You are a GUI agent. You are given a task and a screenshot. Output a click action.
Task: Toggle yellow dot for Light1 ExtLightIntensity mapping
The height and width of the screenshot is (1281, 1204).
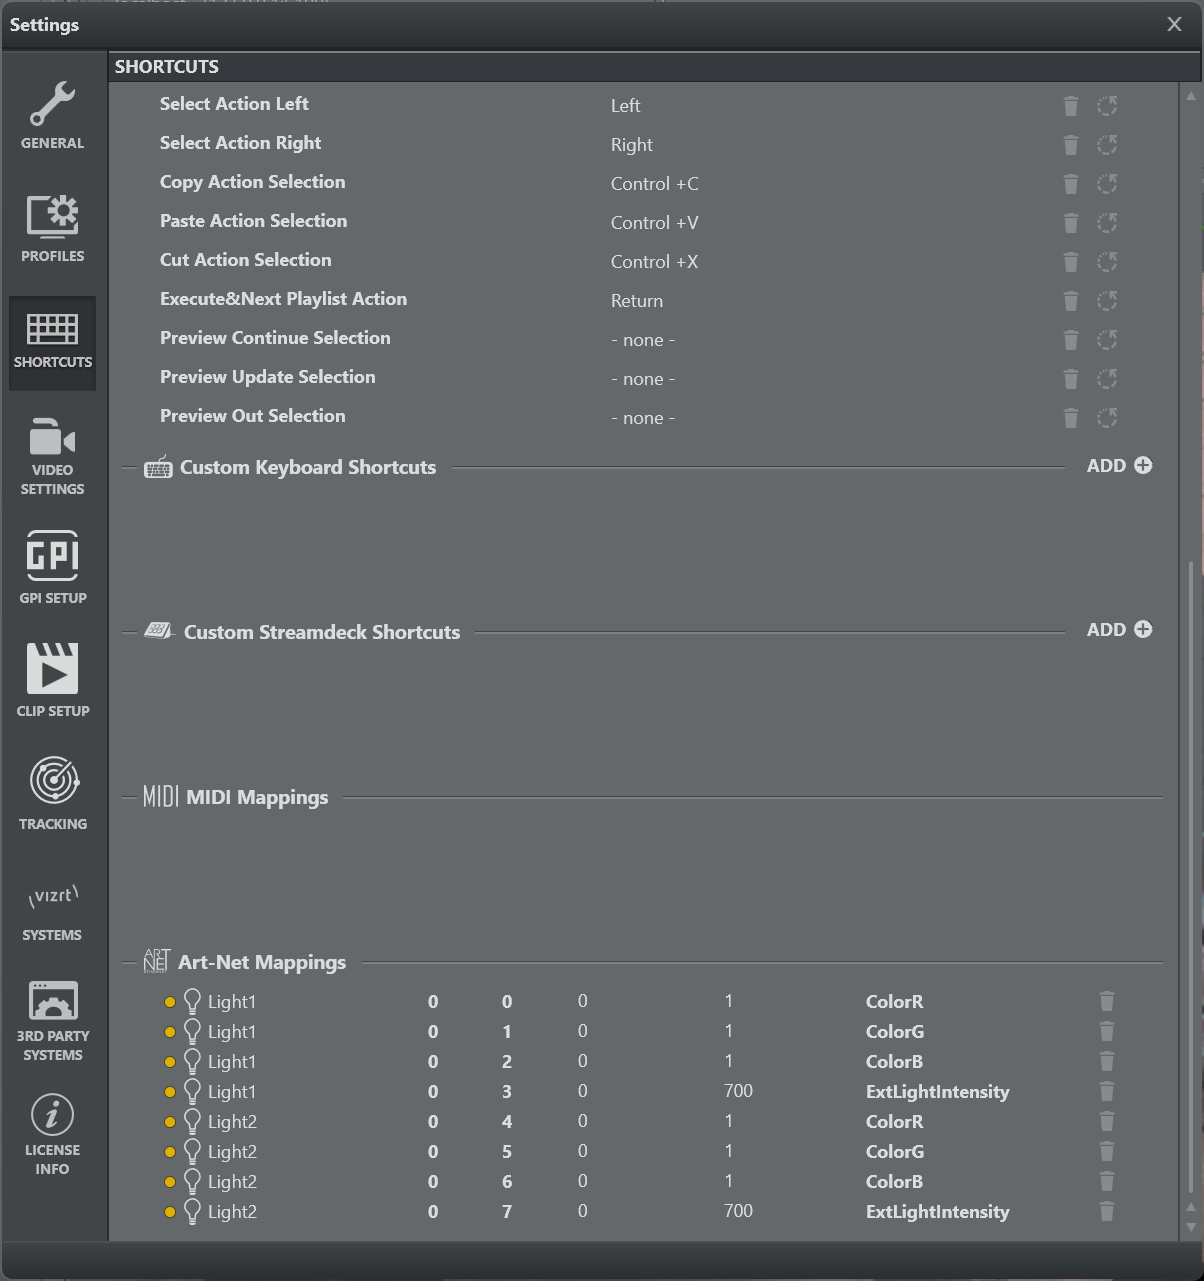coord(170,1092)
